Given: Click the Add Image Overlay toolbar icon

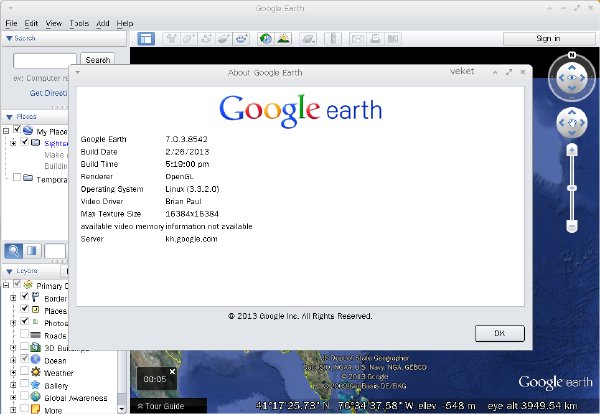Looking at the screenshot, I should [224, 39].
